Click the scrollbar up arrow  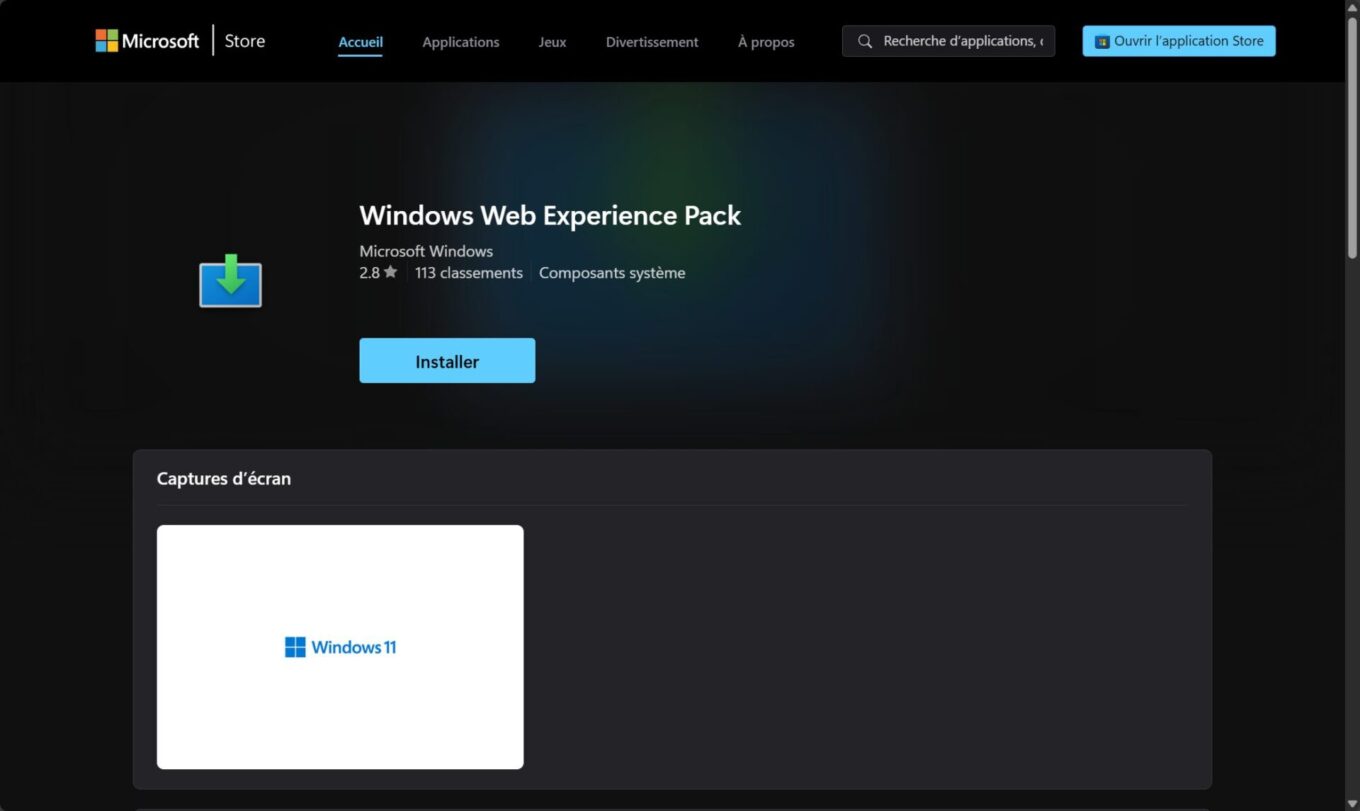pos(1352,8)
